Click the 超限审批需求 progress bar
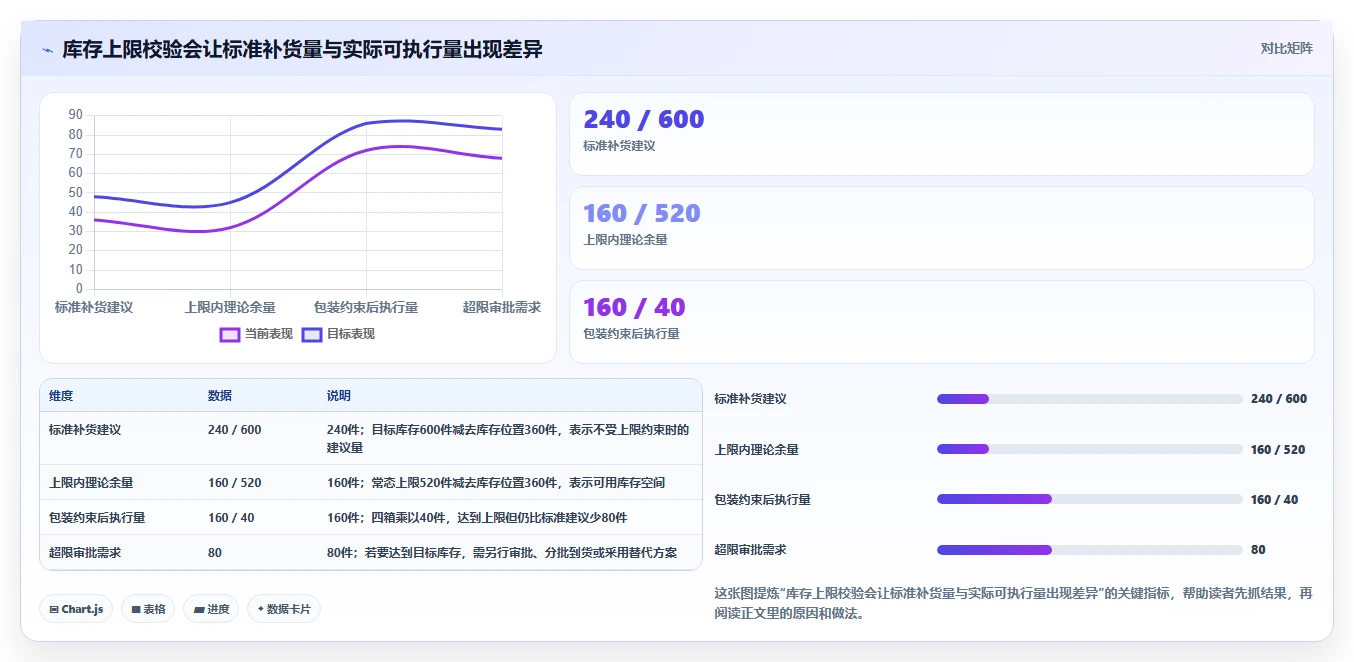 pyautogui.click(x=1090, y=550)
